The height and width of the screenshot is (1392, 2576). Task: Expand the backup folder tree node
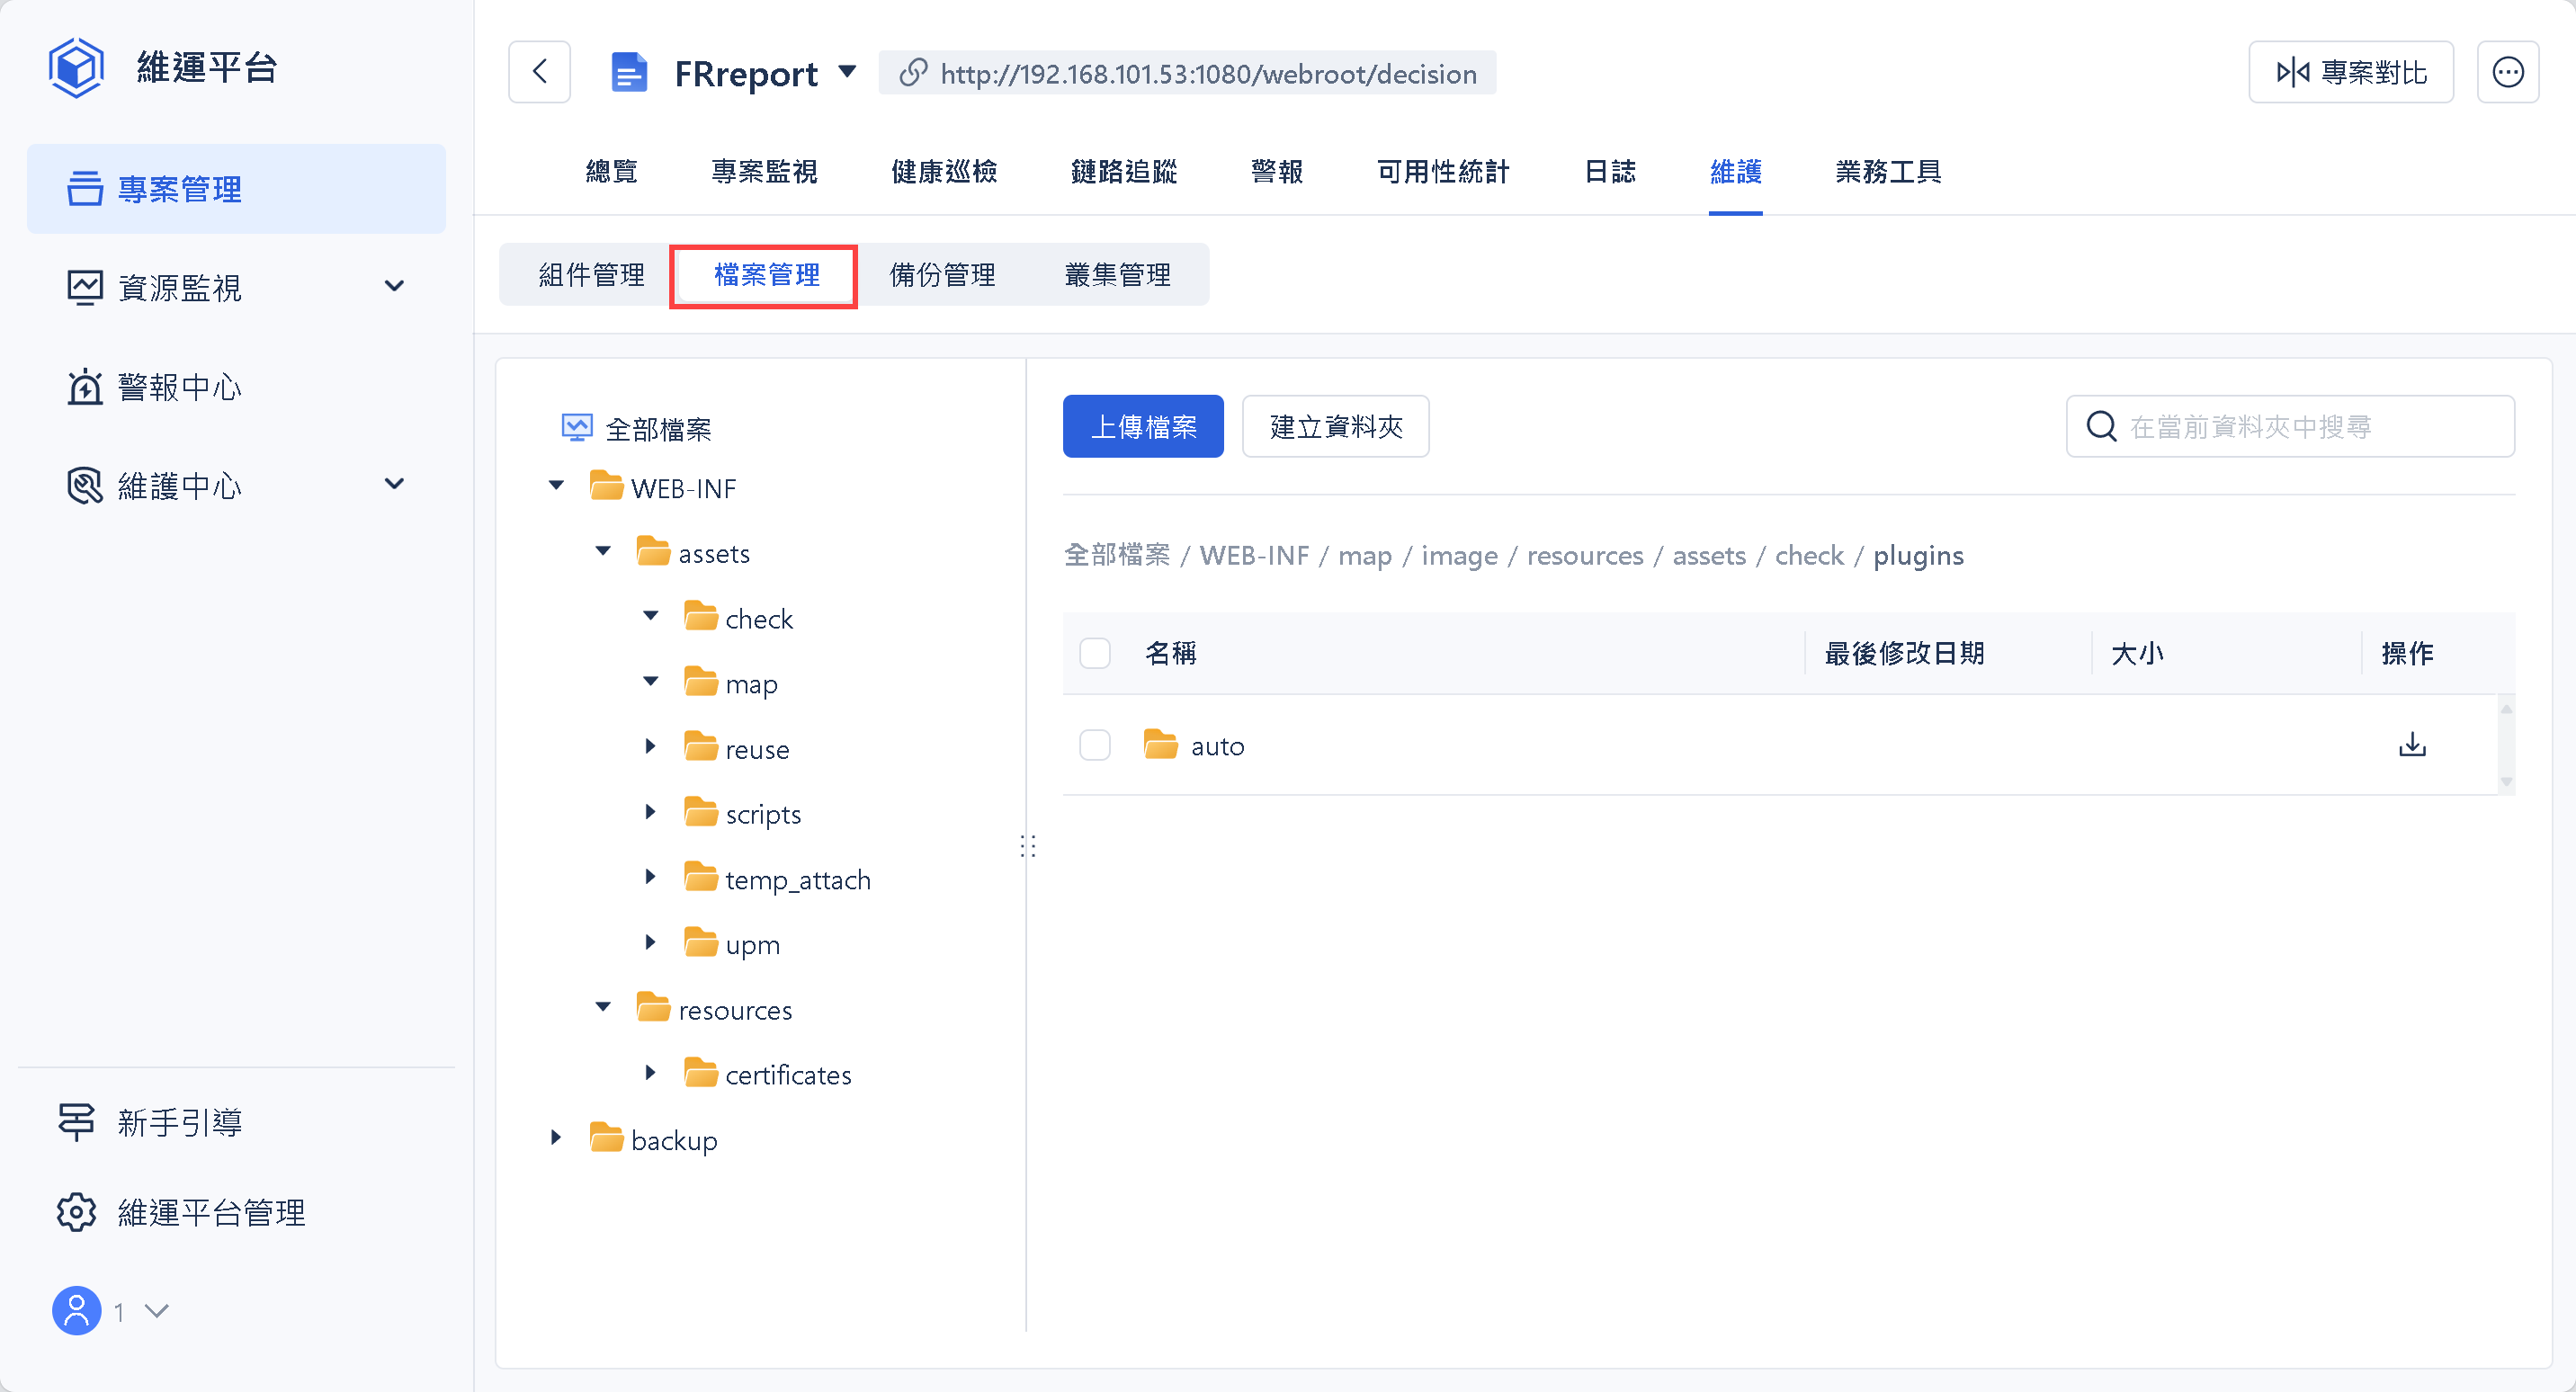point(556,1138)
